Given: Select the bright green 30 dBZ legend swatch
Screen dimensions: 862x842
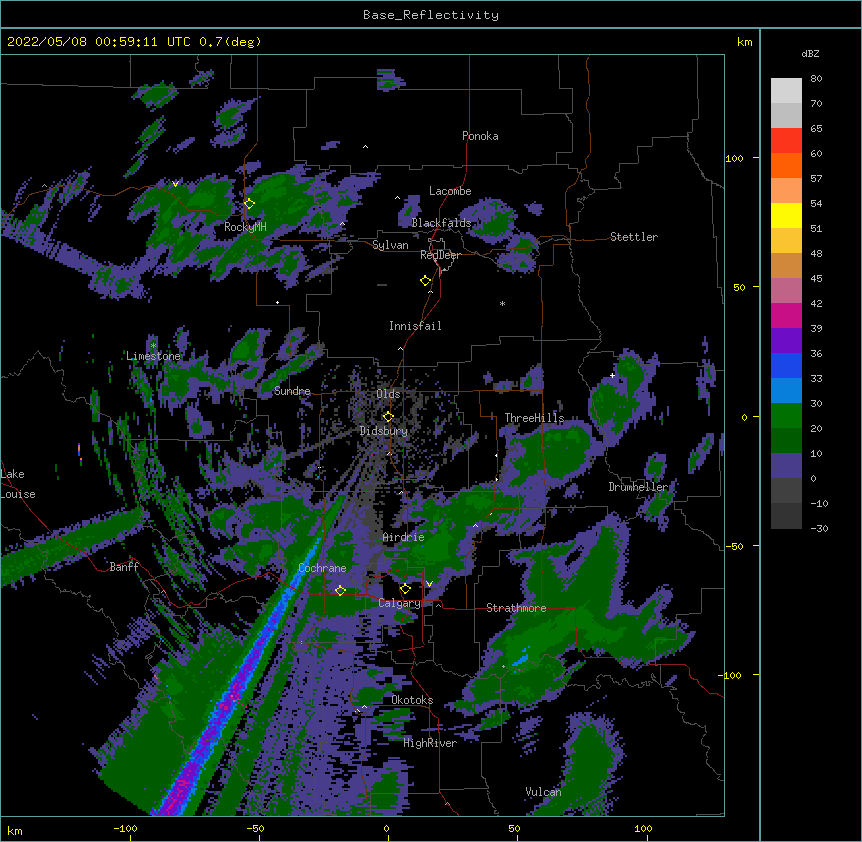Looking at the screenshot, I should 786,416.
